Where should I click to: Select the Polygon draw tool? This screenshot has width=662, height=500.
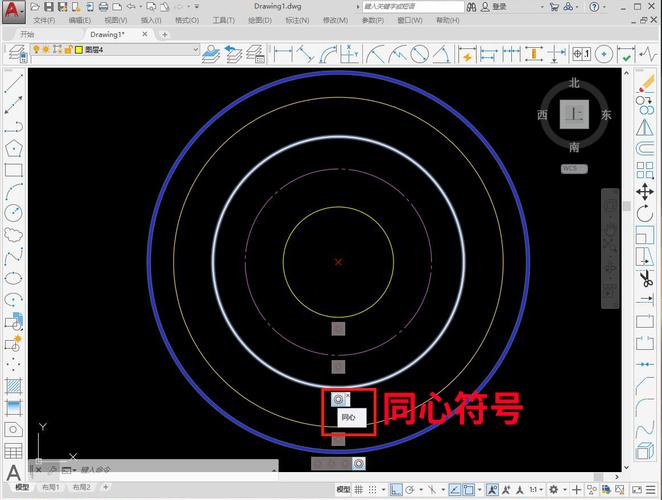13,148
